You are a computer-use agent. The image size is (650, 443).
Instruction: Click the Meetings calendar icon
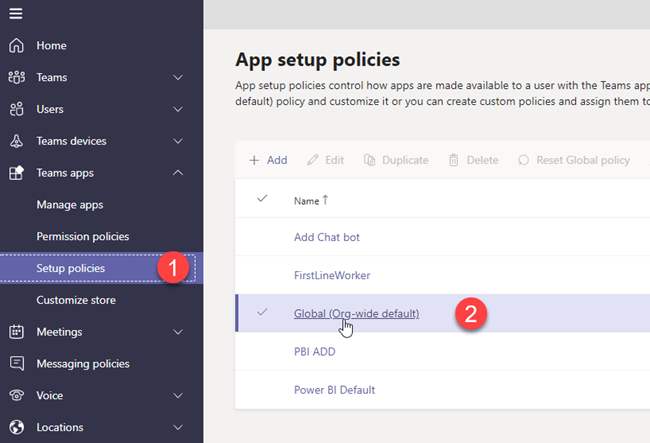coord(16,332)
